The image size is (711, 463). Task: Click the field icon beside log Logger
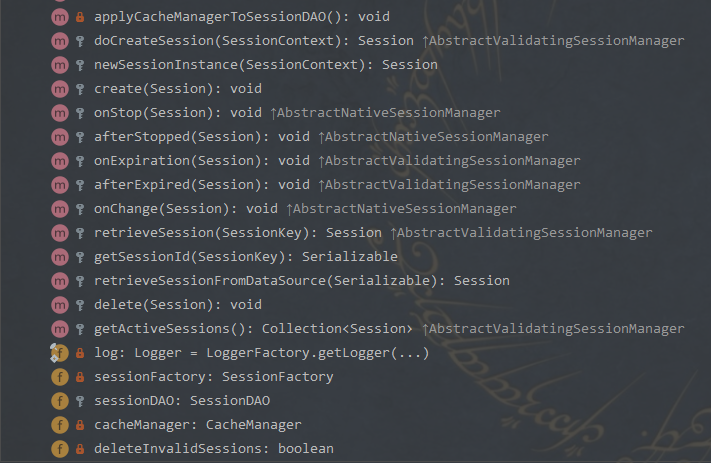(60, 353)
